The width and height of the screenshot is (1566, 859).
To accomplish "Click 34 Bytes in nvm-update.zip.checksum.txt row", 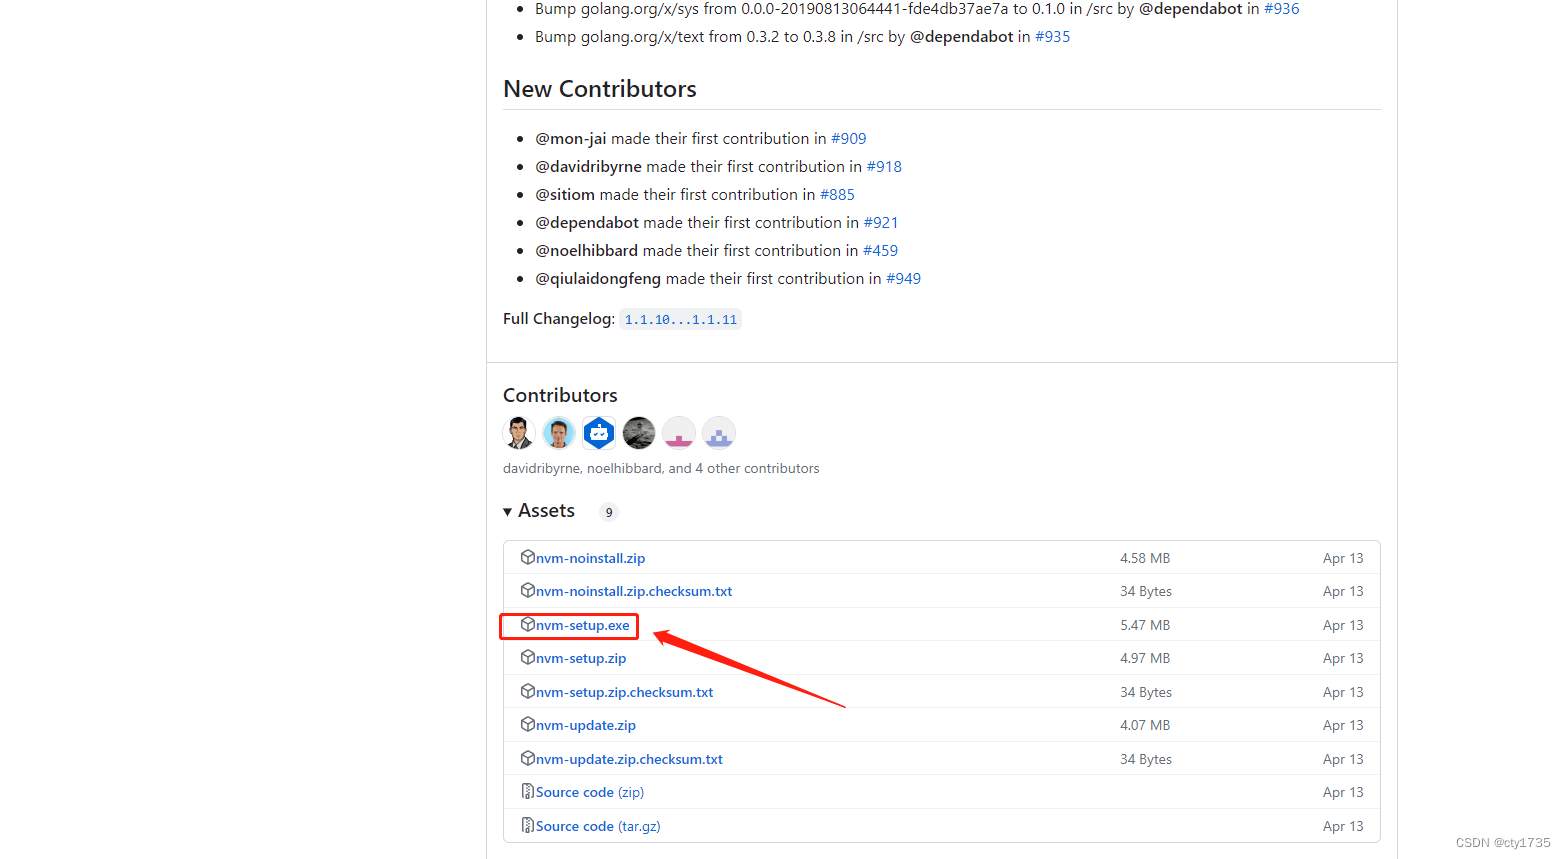I will click(x=1146, y=759).
